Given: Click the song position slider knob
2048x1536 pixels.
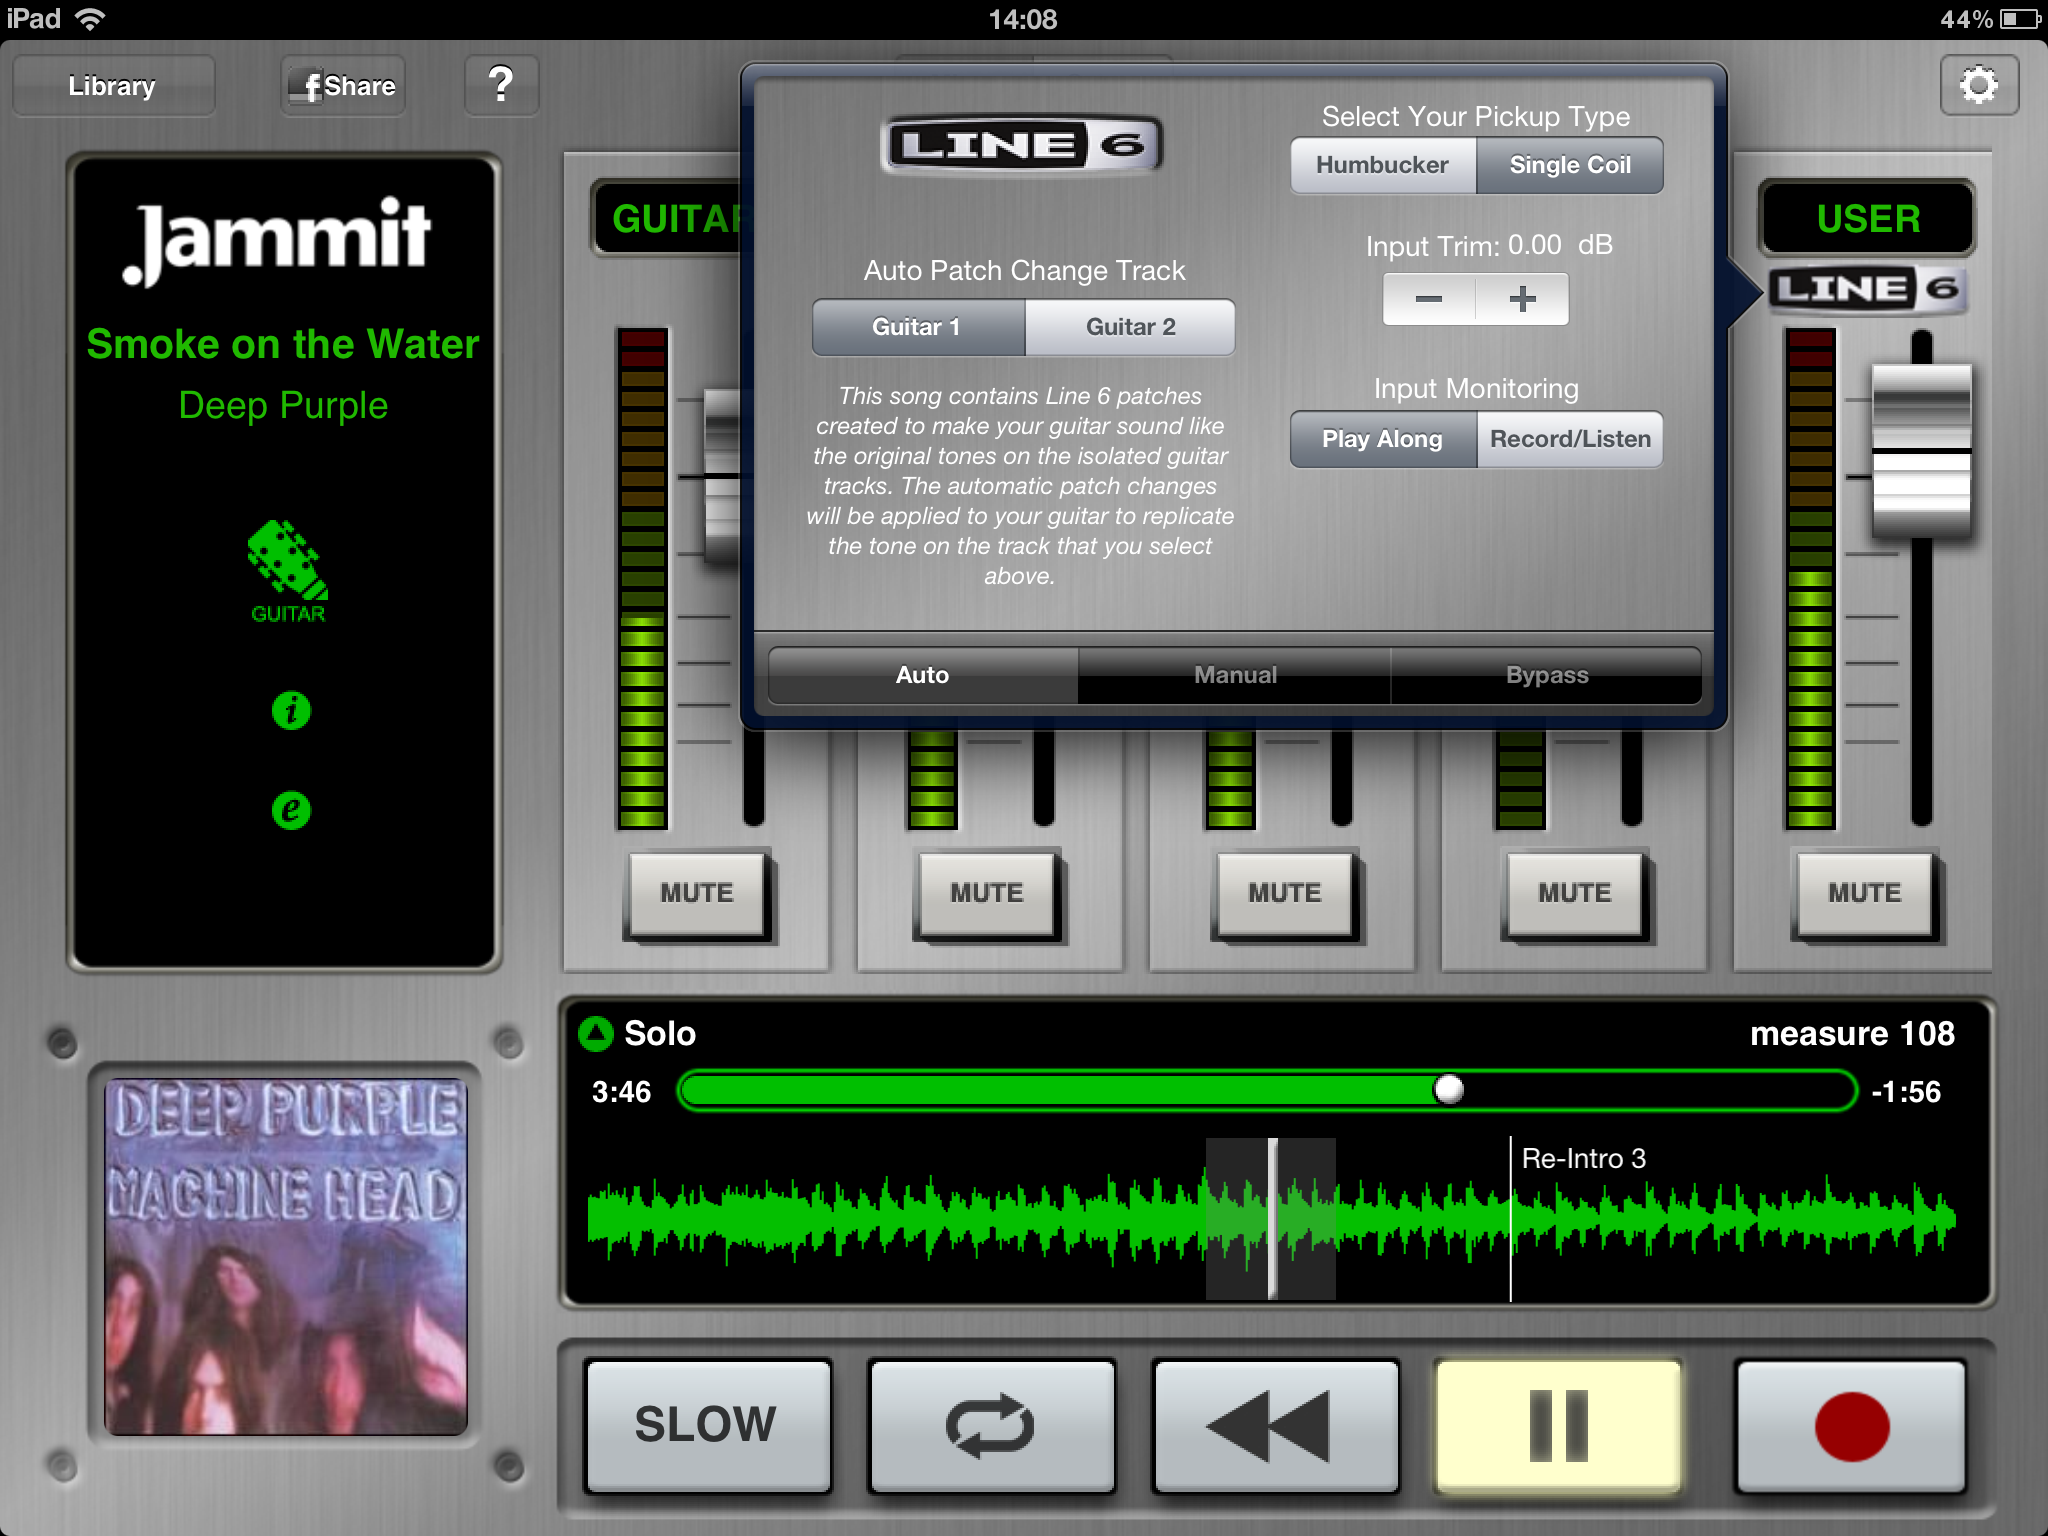Looking at the screenshot, I should [x=1449, y=1089].
